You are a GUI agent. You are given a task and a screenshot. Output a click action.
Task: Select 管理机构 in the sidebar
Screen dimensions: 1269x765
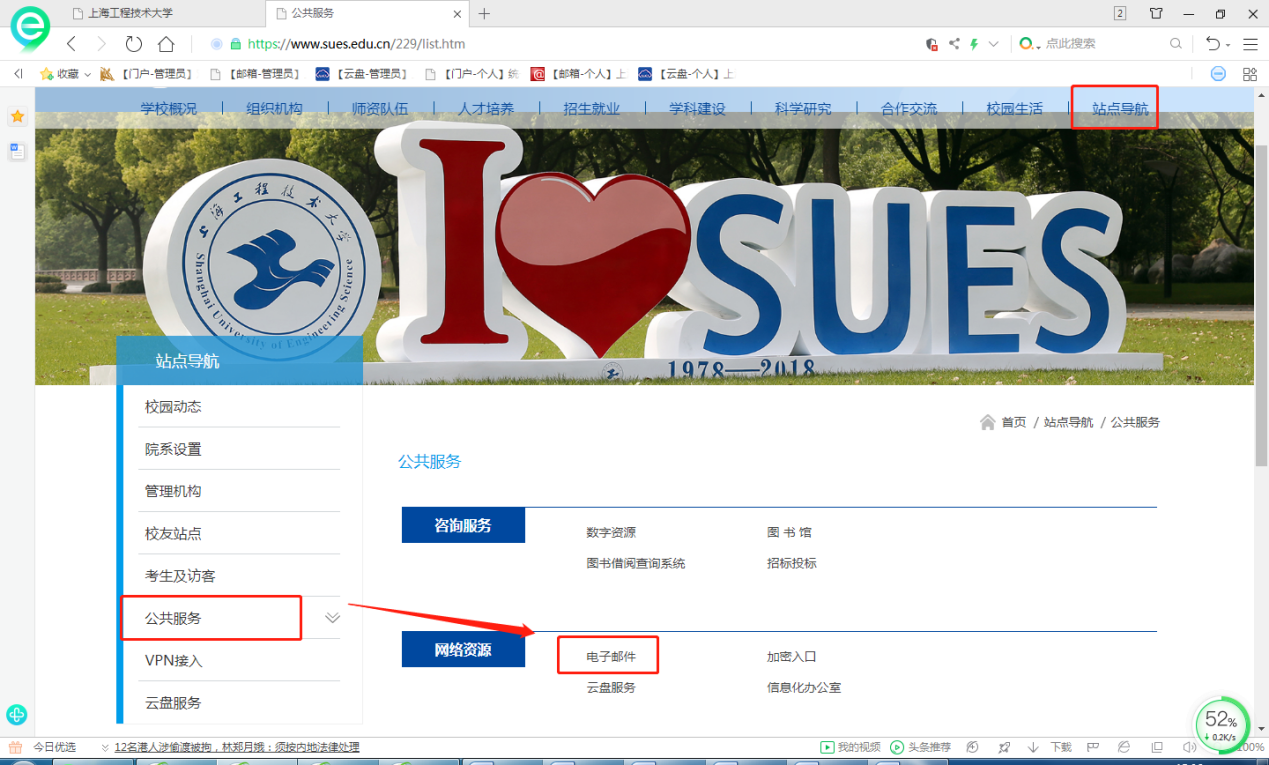[x=173, y=491]
